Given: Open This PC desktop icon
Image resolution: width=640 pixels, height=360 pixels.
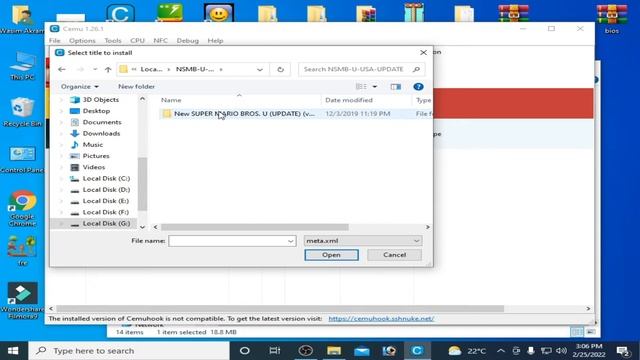Looking at the screenshot, I should pos(22,65).
